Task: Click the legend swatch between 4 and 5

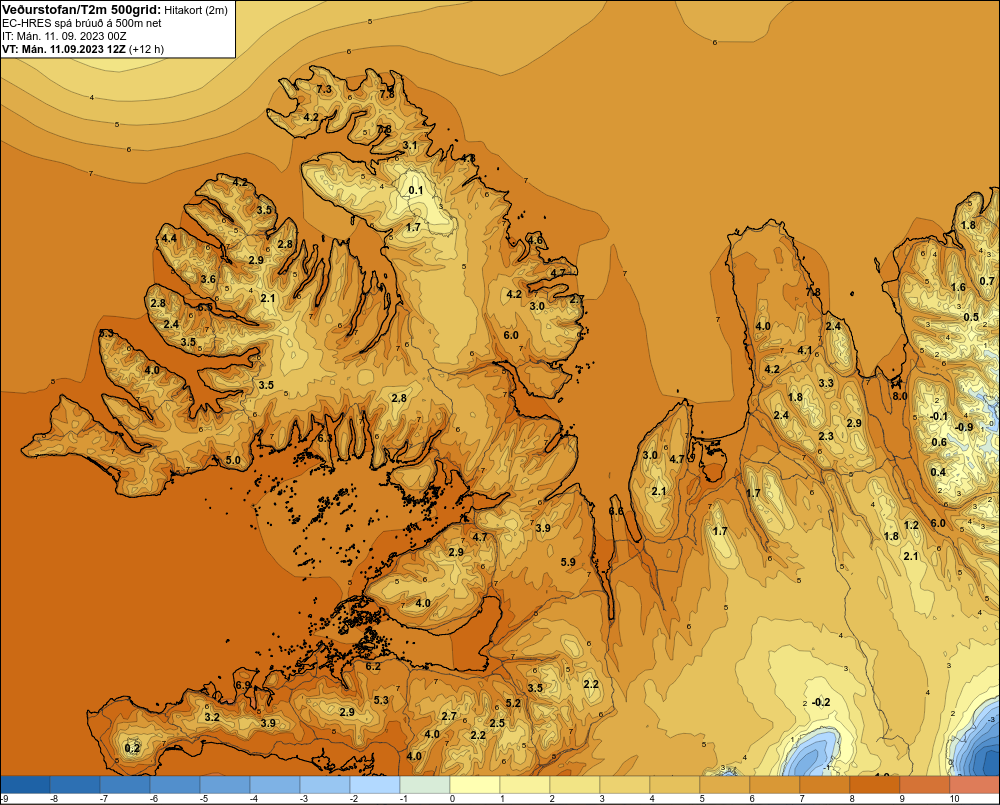Action: pyautogui.click(x=675, y=784)
